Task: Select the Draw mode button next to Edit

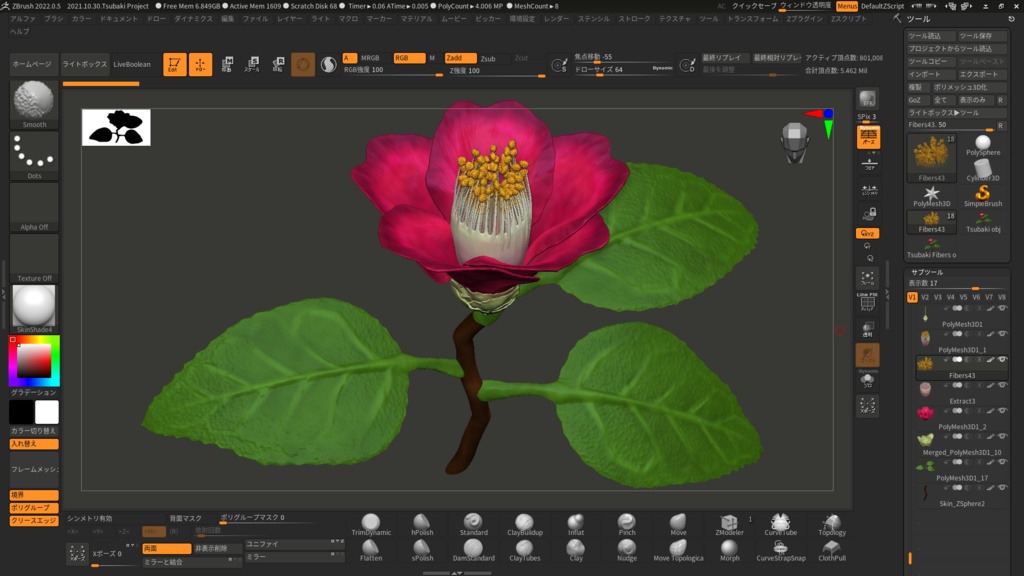Action: [x=200, y=64]
